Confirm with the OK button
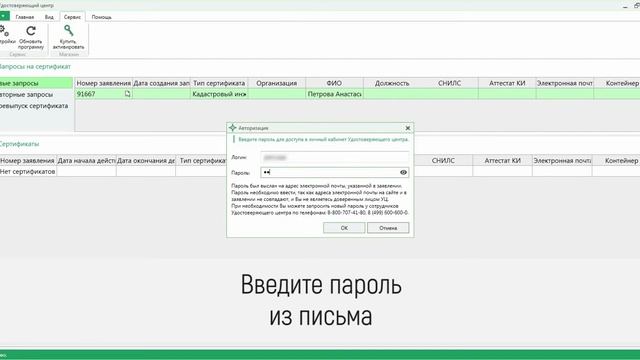640x360 pixels. pos(344,228)
